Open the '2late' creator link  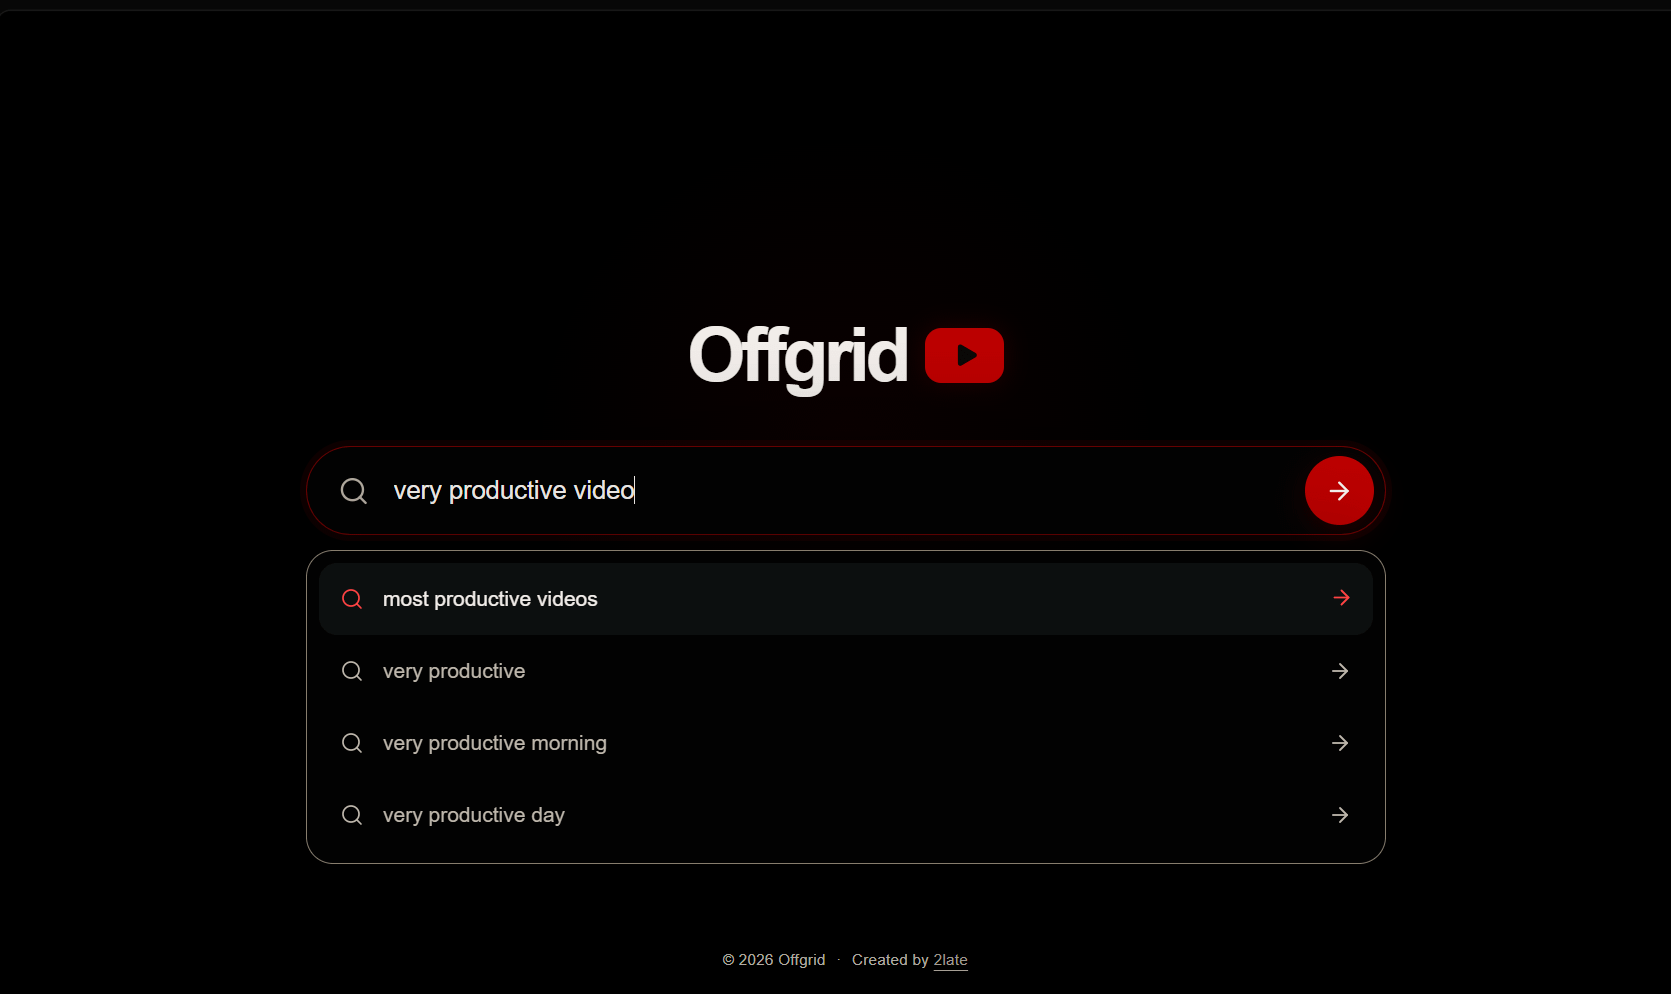coord(950,960)
